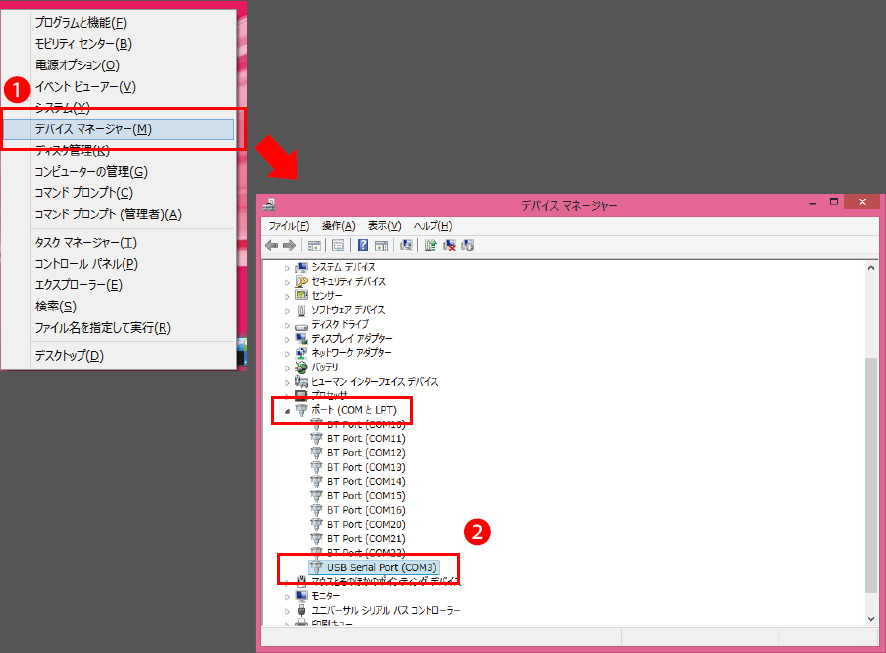Expand the モニター node
This screenshot has height=653, width=886.
coord(287,597)
